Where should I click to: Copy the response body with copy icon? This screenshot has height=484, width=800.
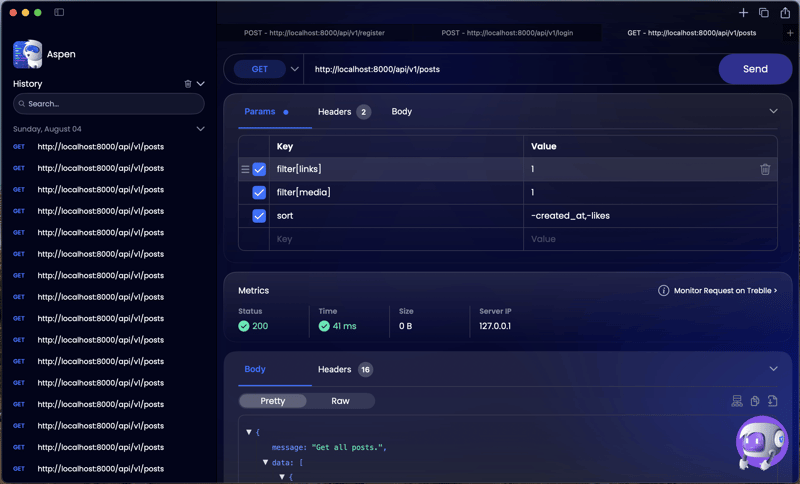(755, 401)
